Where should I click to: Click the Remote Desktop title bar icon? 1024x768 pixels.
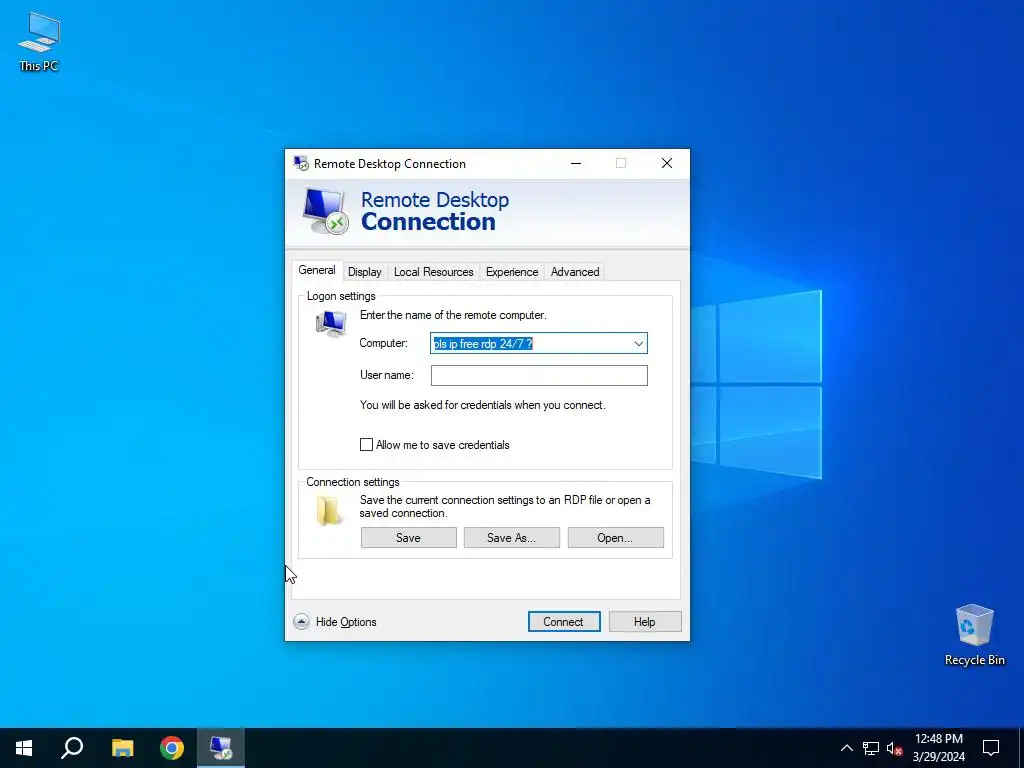[x=301, y=163]
